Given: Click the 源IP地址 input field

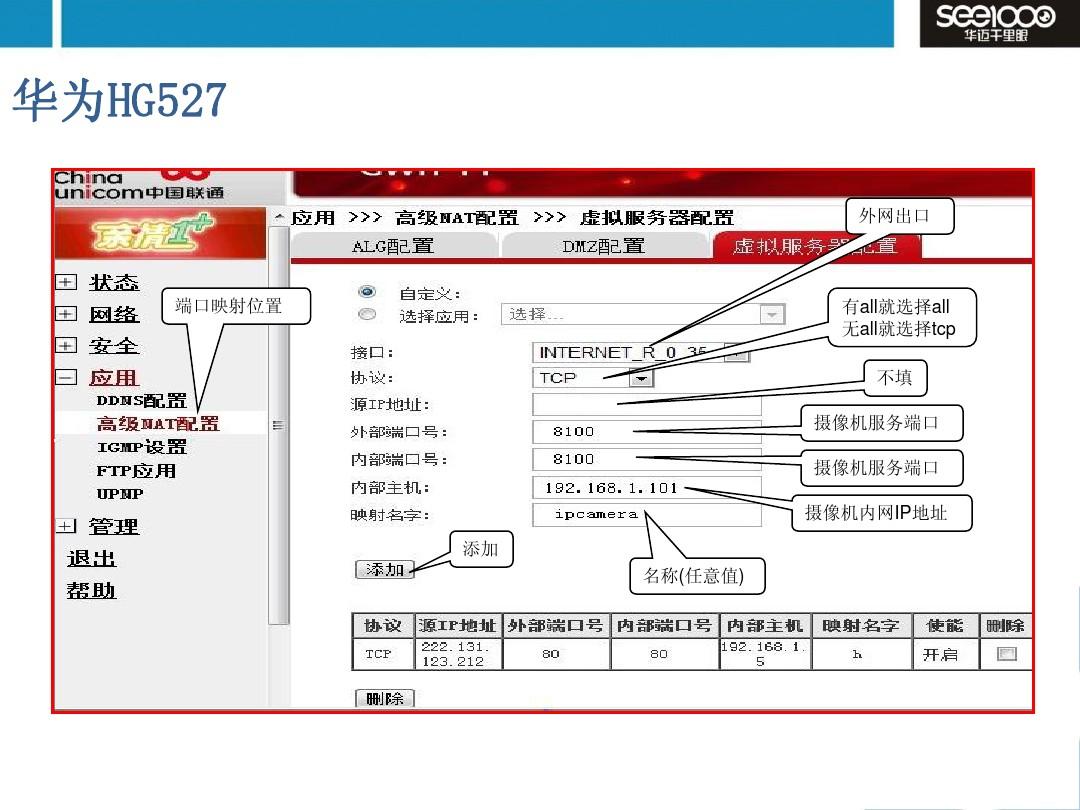Looking at the screenshot, I should (x=647, y=405).
